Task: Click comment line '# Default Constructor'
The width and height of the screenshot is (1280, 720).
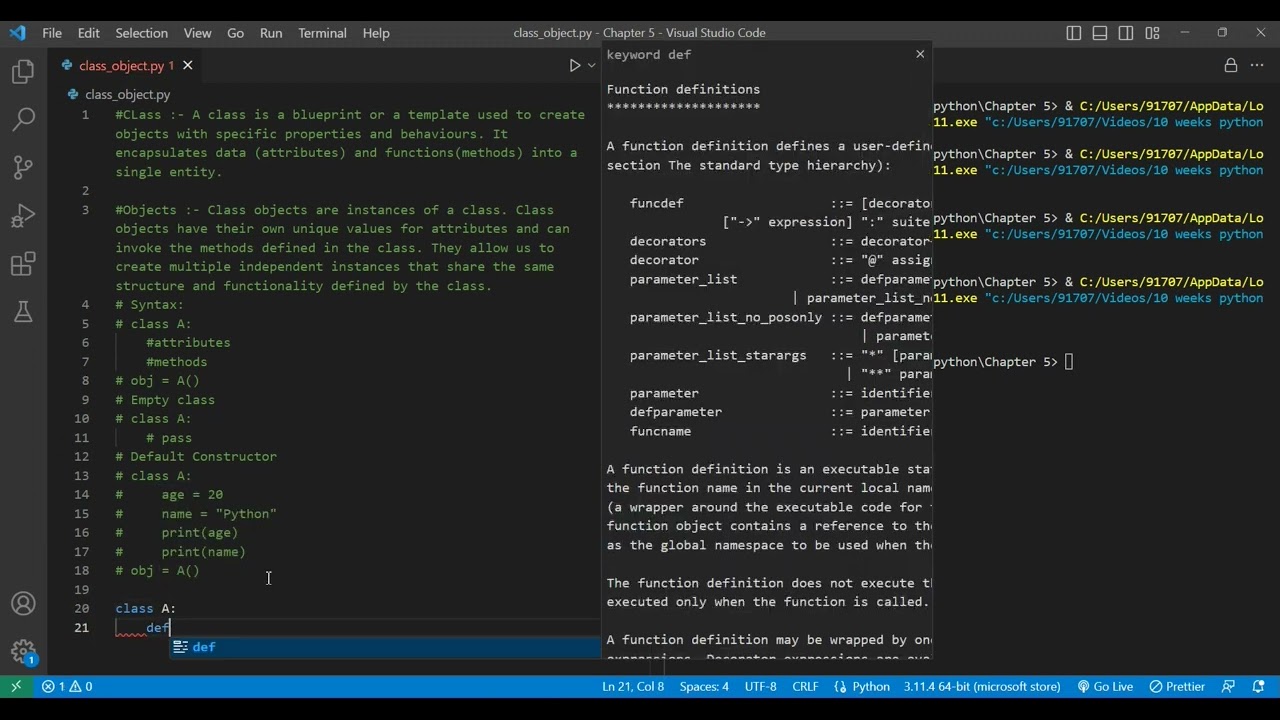Action: click(x=196, y=457)
